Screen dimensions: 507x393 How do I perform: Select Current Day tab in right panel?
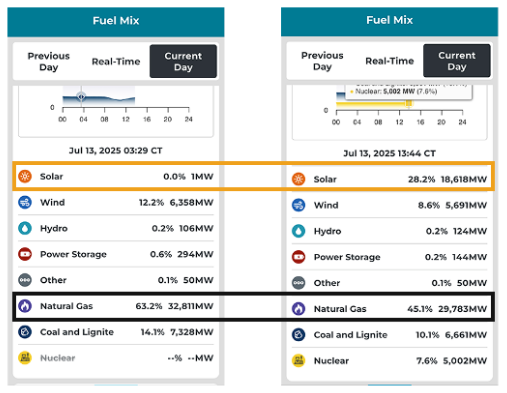(x=457, y=61)
